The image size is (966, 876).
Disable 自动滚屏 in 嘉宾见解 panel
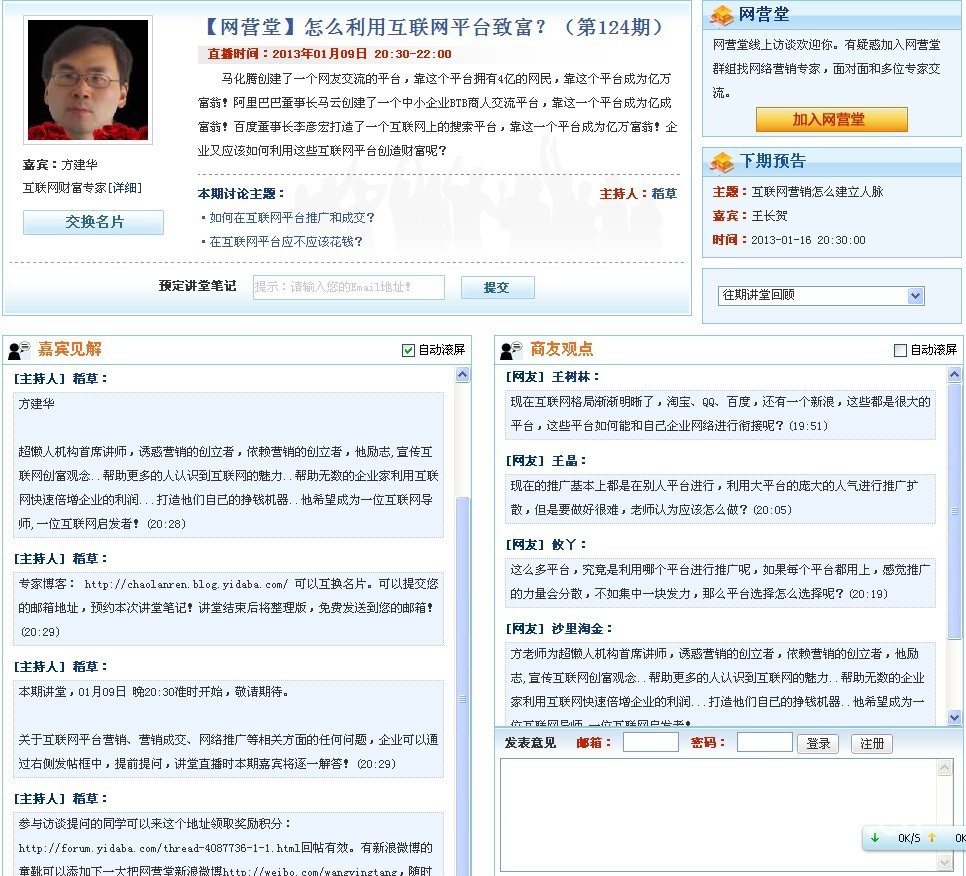pyautogui.click(x=408, y=351)
